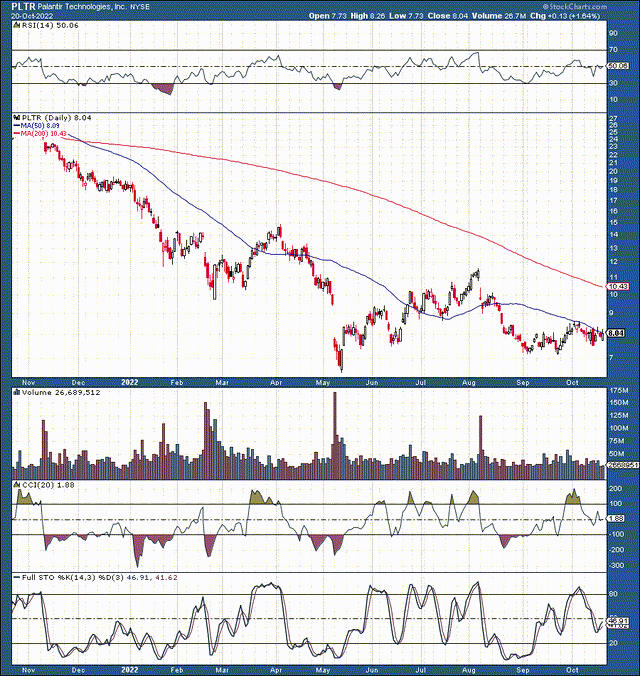Click the Aug label under the price chart
640x676 pixels.
click(x=468, y=382)
